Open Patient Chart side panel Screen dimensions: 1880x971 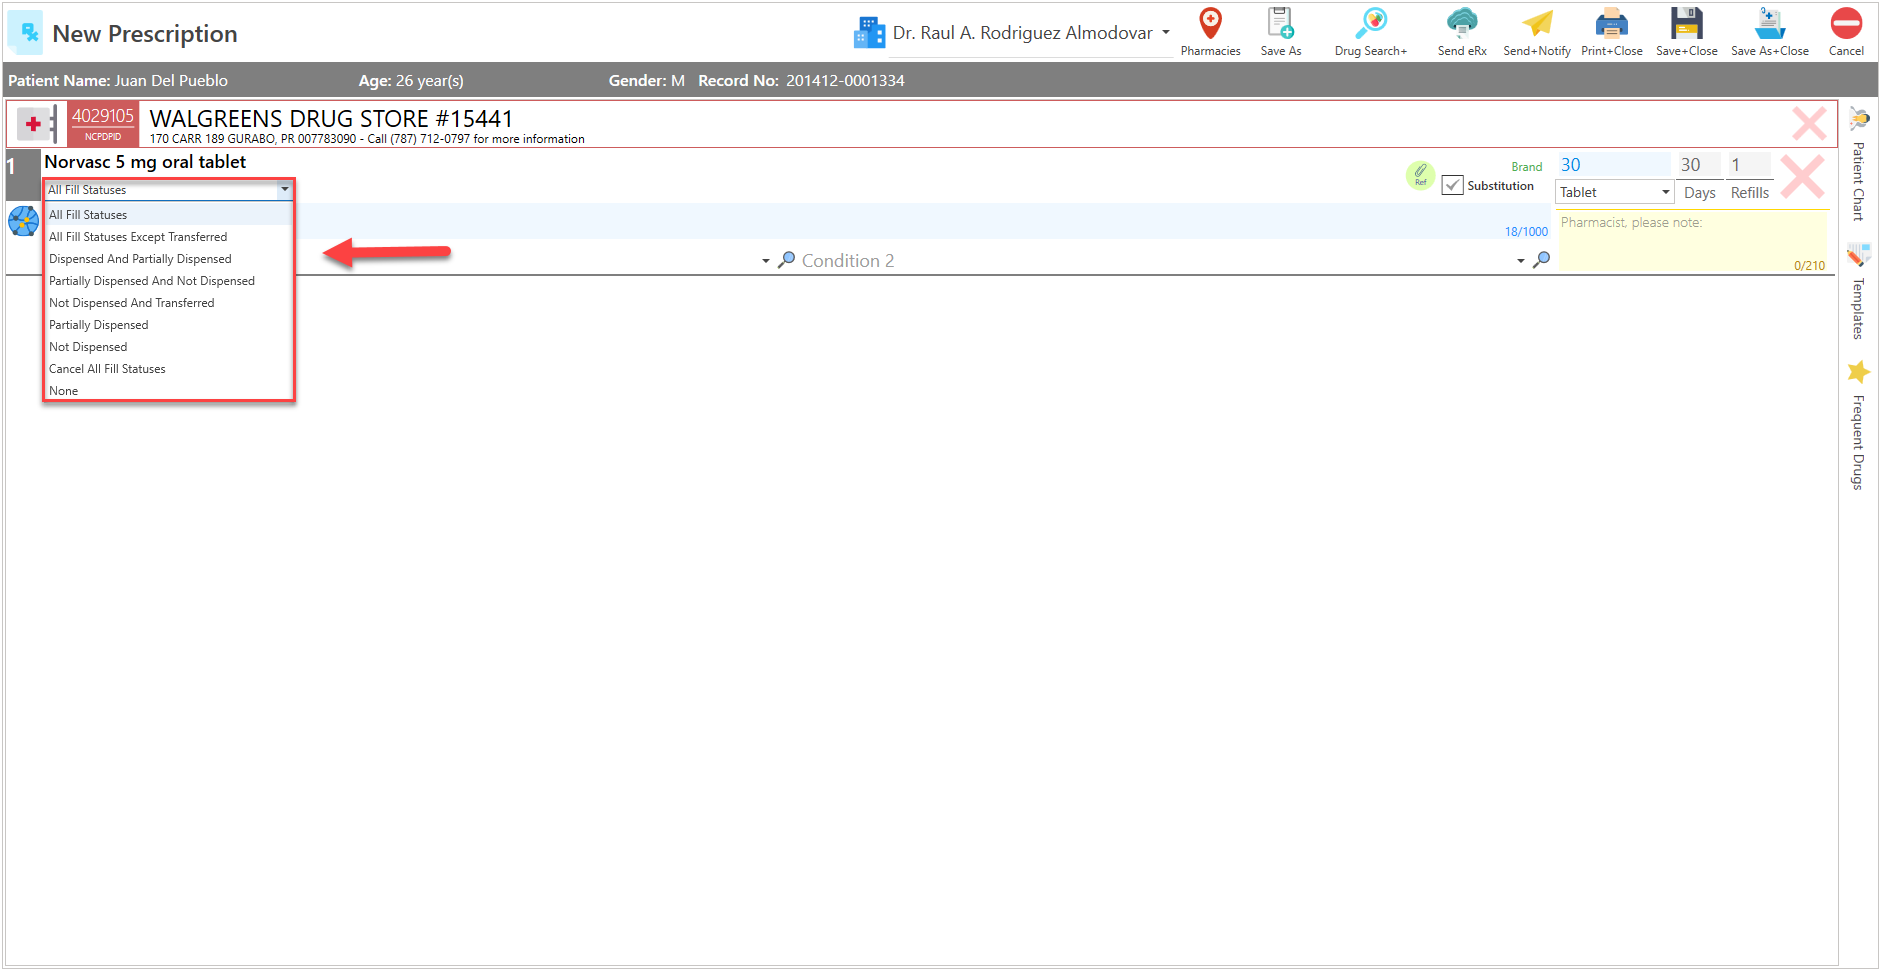pyautogui.click(x=1858, y=165)
